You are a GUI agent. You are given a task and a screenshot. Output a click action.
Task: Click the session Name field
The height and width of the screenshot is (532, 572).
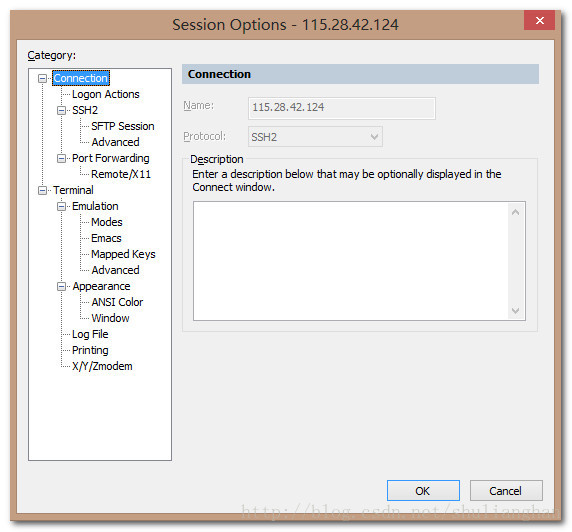tap(342, 108)
